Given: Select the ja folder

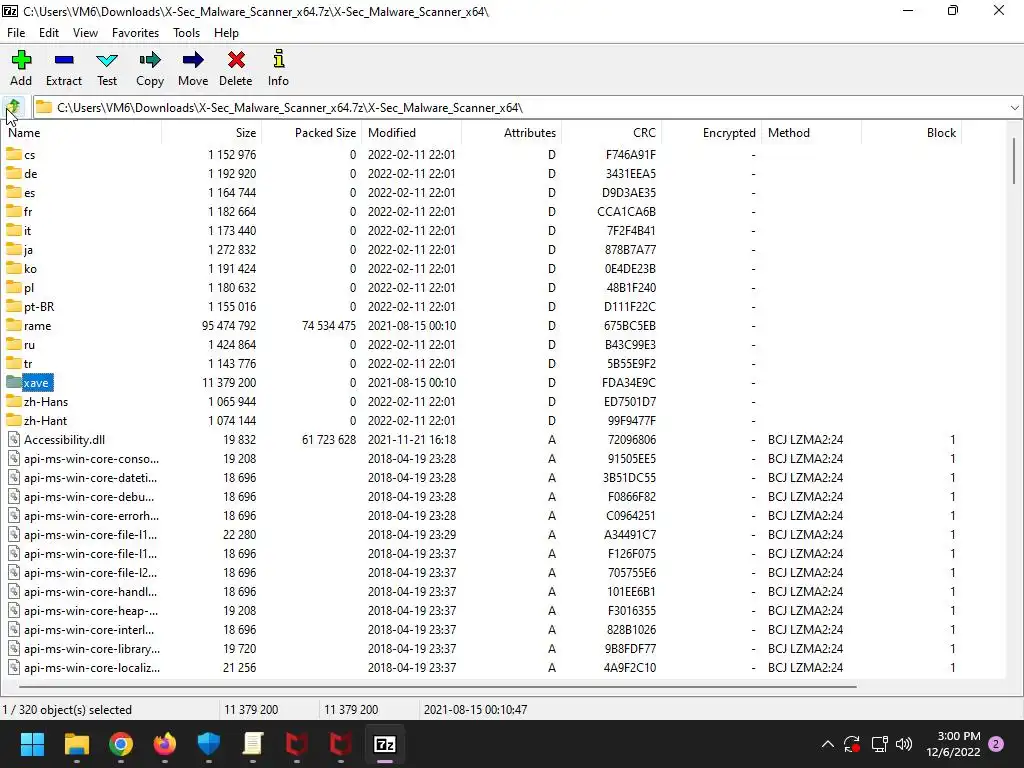Looking at the screenshot, I should [x=28, y=250].
